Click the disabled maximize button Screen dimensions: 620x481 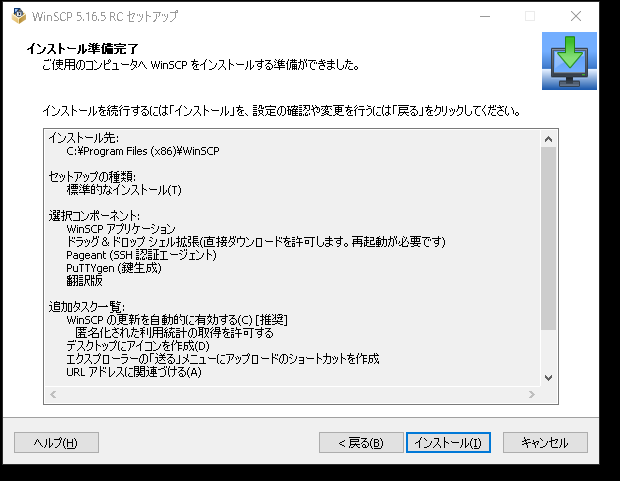coord(530,16)
